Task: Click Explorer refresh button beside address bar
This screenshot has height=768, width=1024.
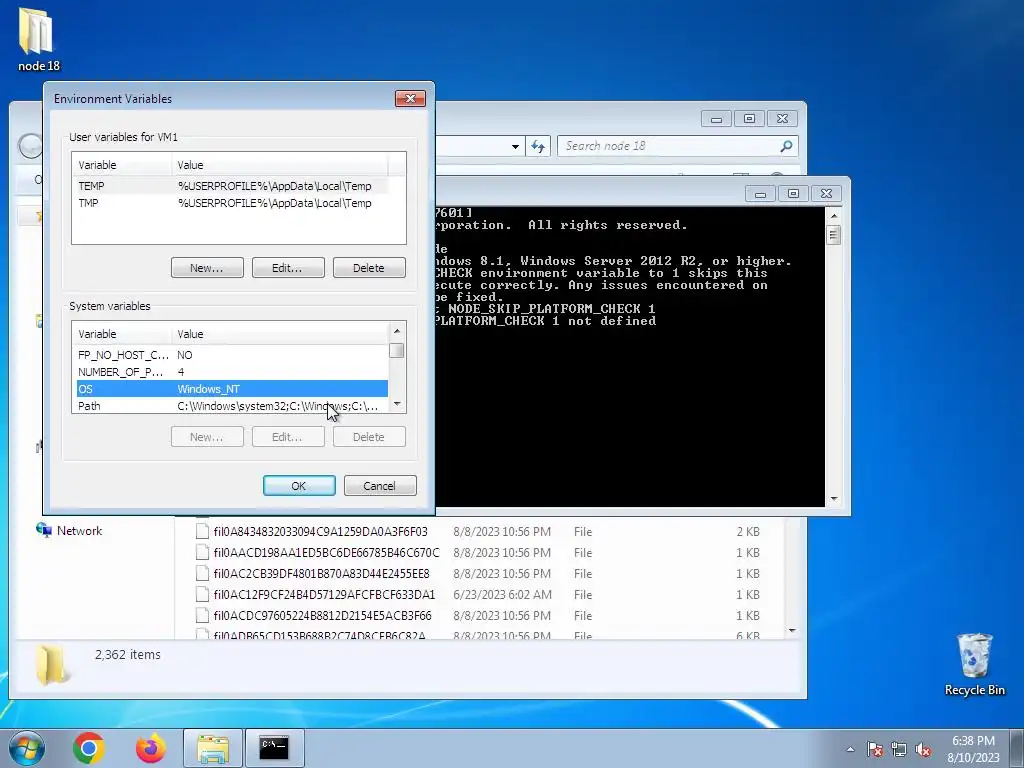Action: (x=538, y=146)
